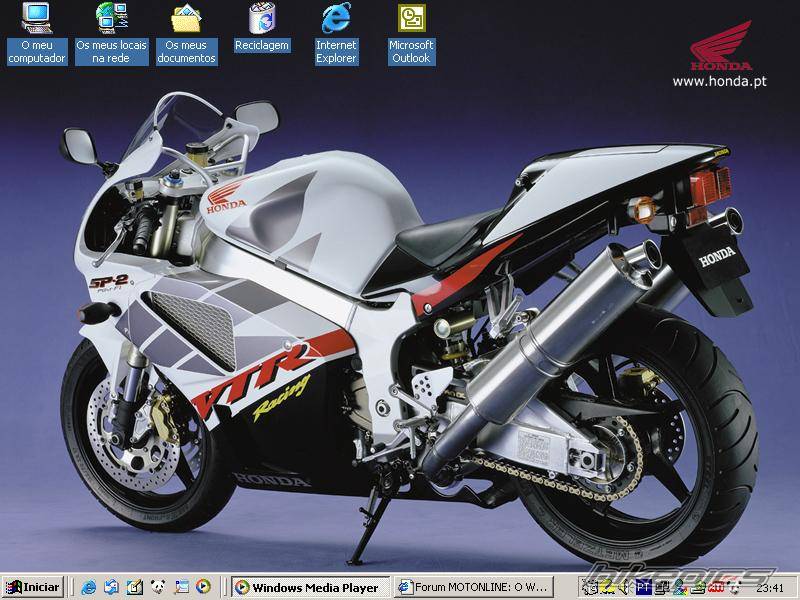This screenshot has width=800, height=600.
Task: Click the 23:41 system clock
Action: [770, 588]
